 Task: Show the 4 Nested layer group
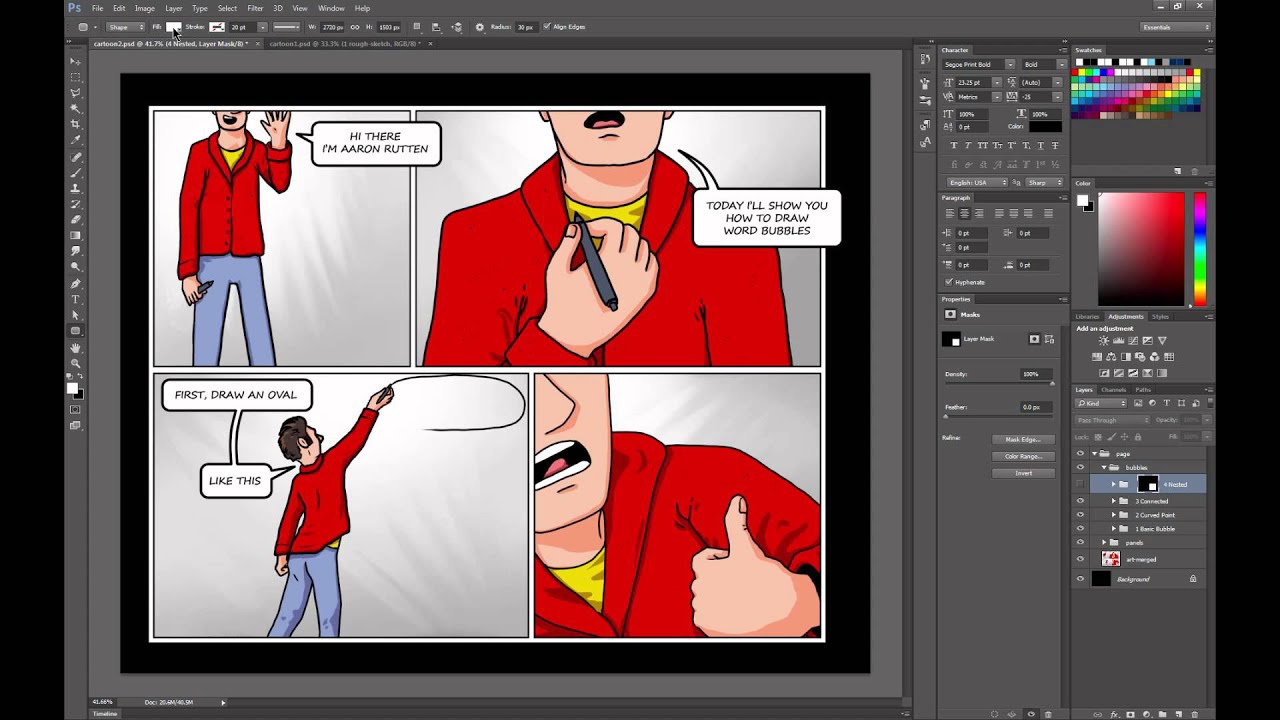[1080, 484]
